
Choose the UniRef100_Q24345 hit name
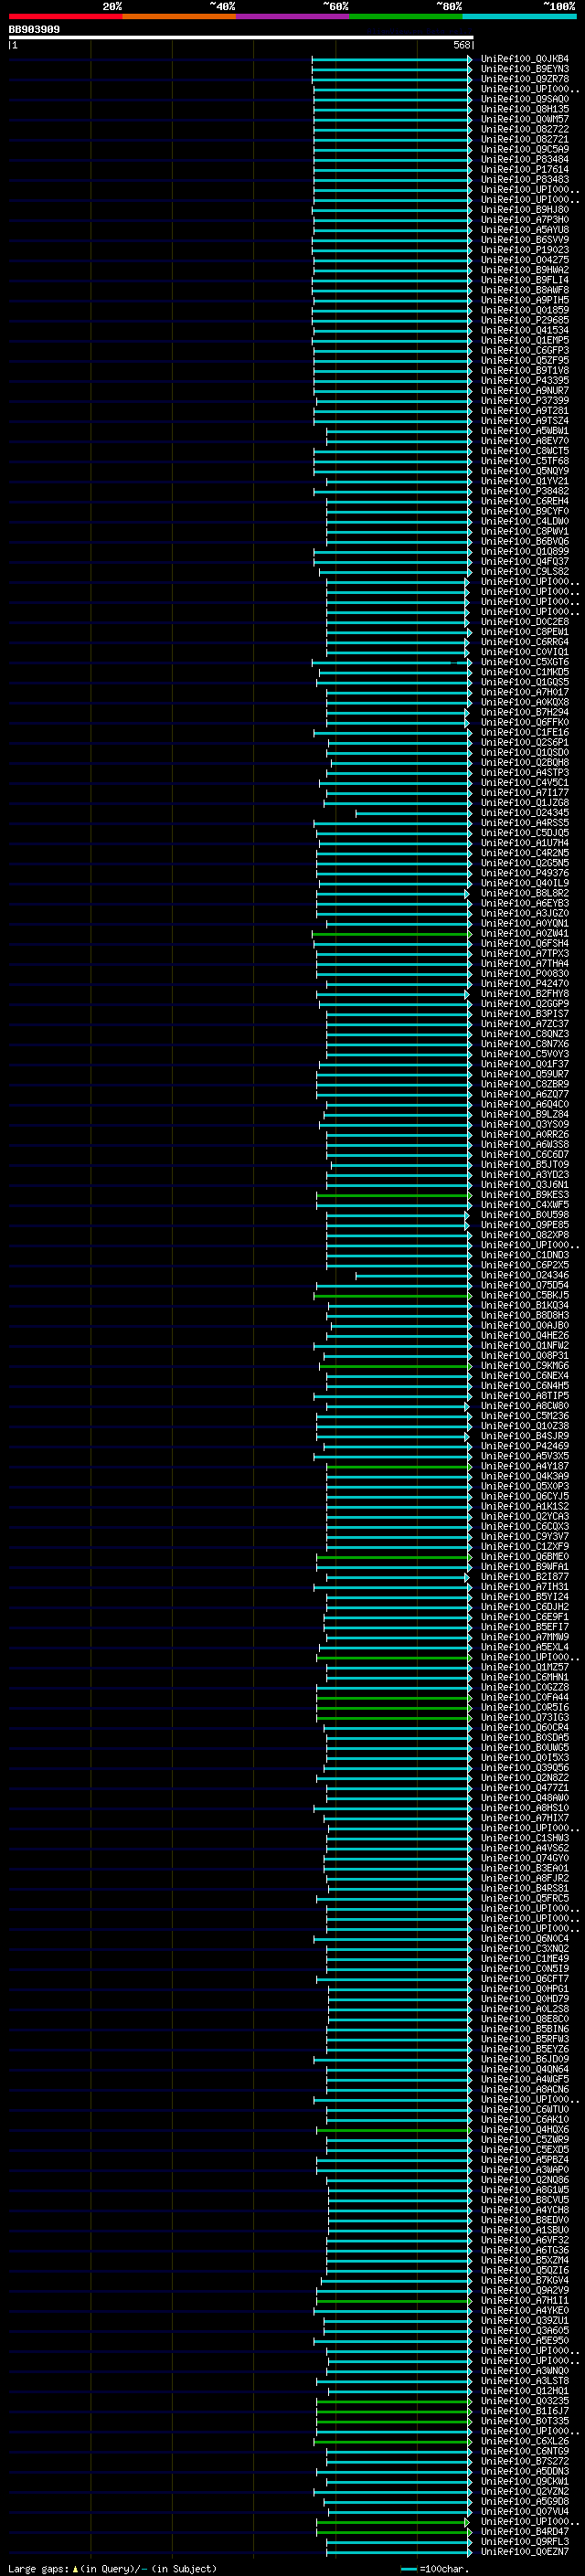point(525,813)
